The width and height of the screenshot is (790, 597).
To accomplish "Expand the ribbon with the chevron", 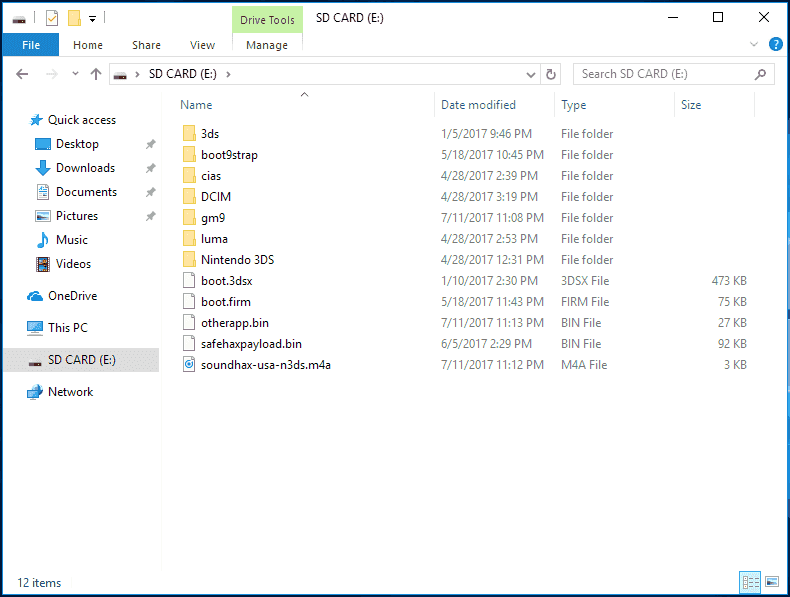I will pos(754,44).
